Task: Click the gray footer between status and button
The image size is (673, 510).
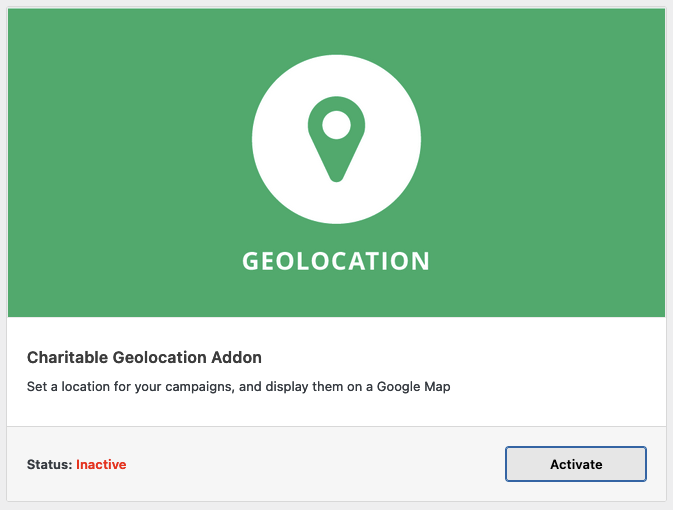Action: [x=315, y=464]
